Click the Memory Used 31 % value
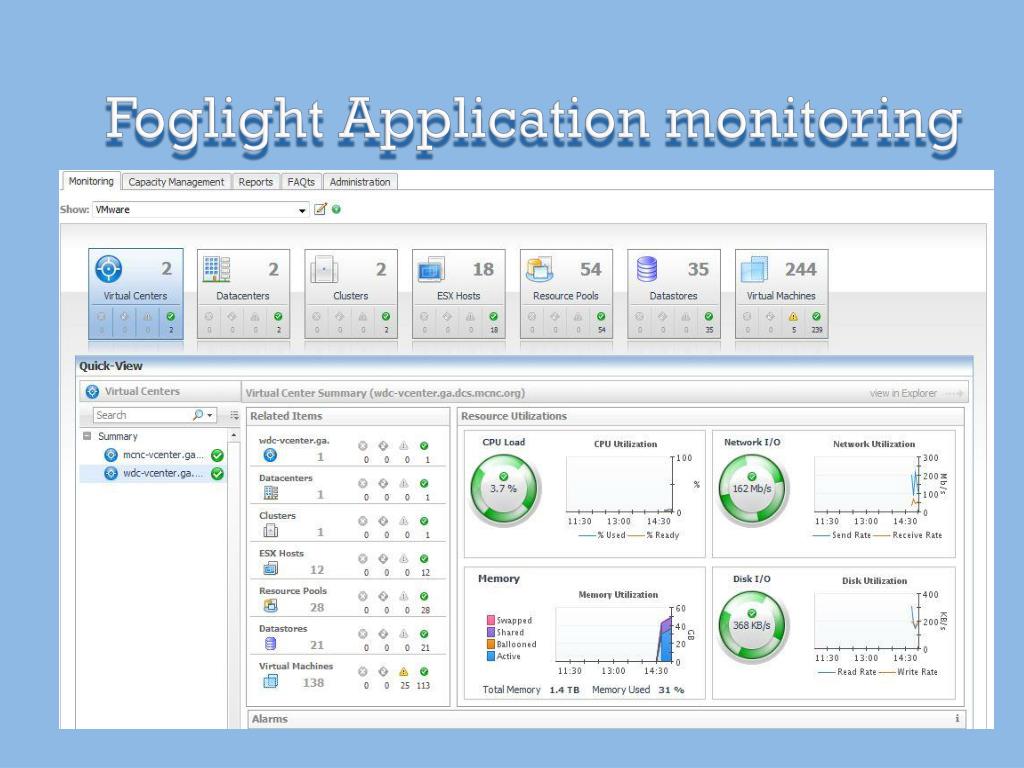 671,690
